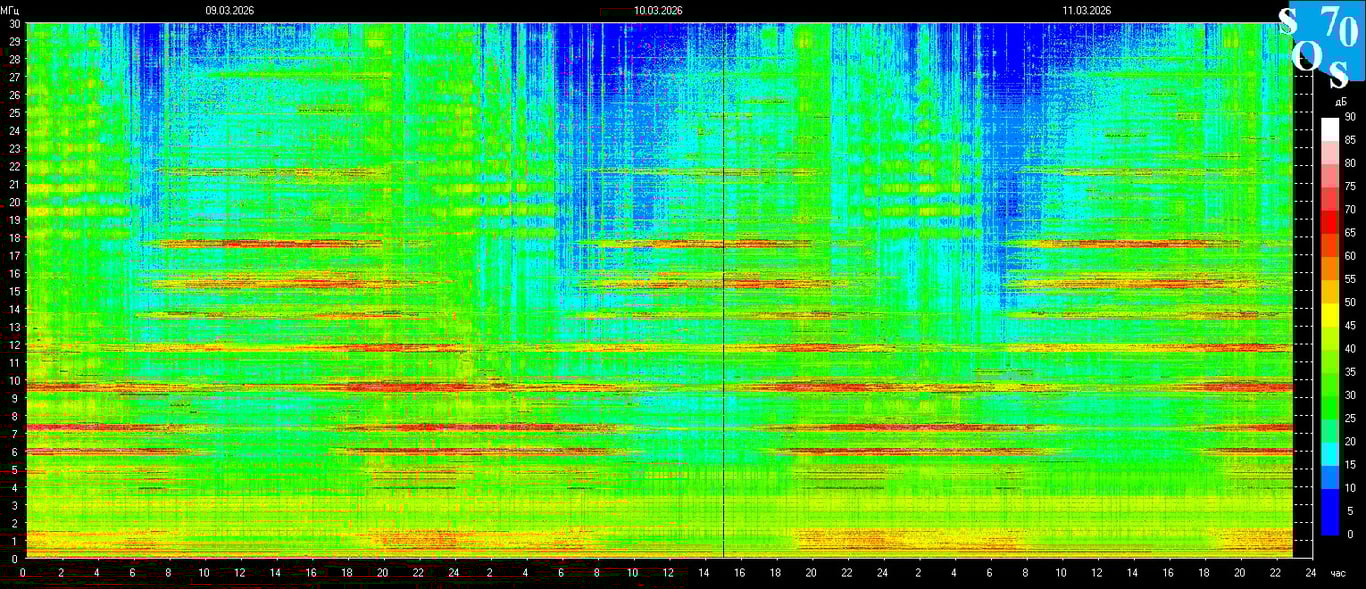
Task: Select the 30 MHz frequency axis tick
Action: tap(14, 24)
